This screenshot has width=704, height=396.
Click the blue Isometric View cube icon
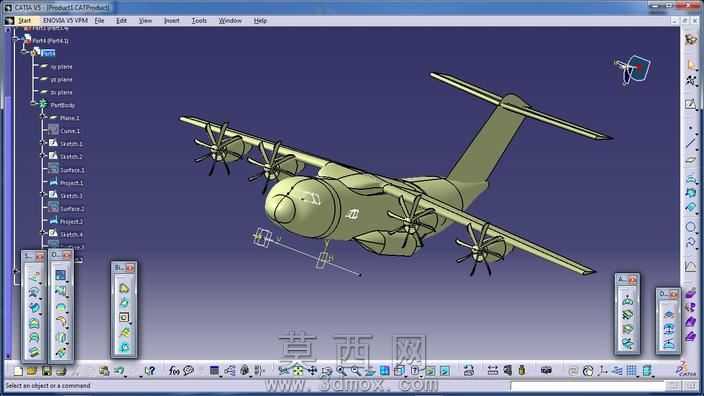385,371
